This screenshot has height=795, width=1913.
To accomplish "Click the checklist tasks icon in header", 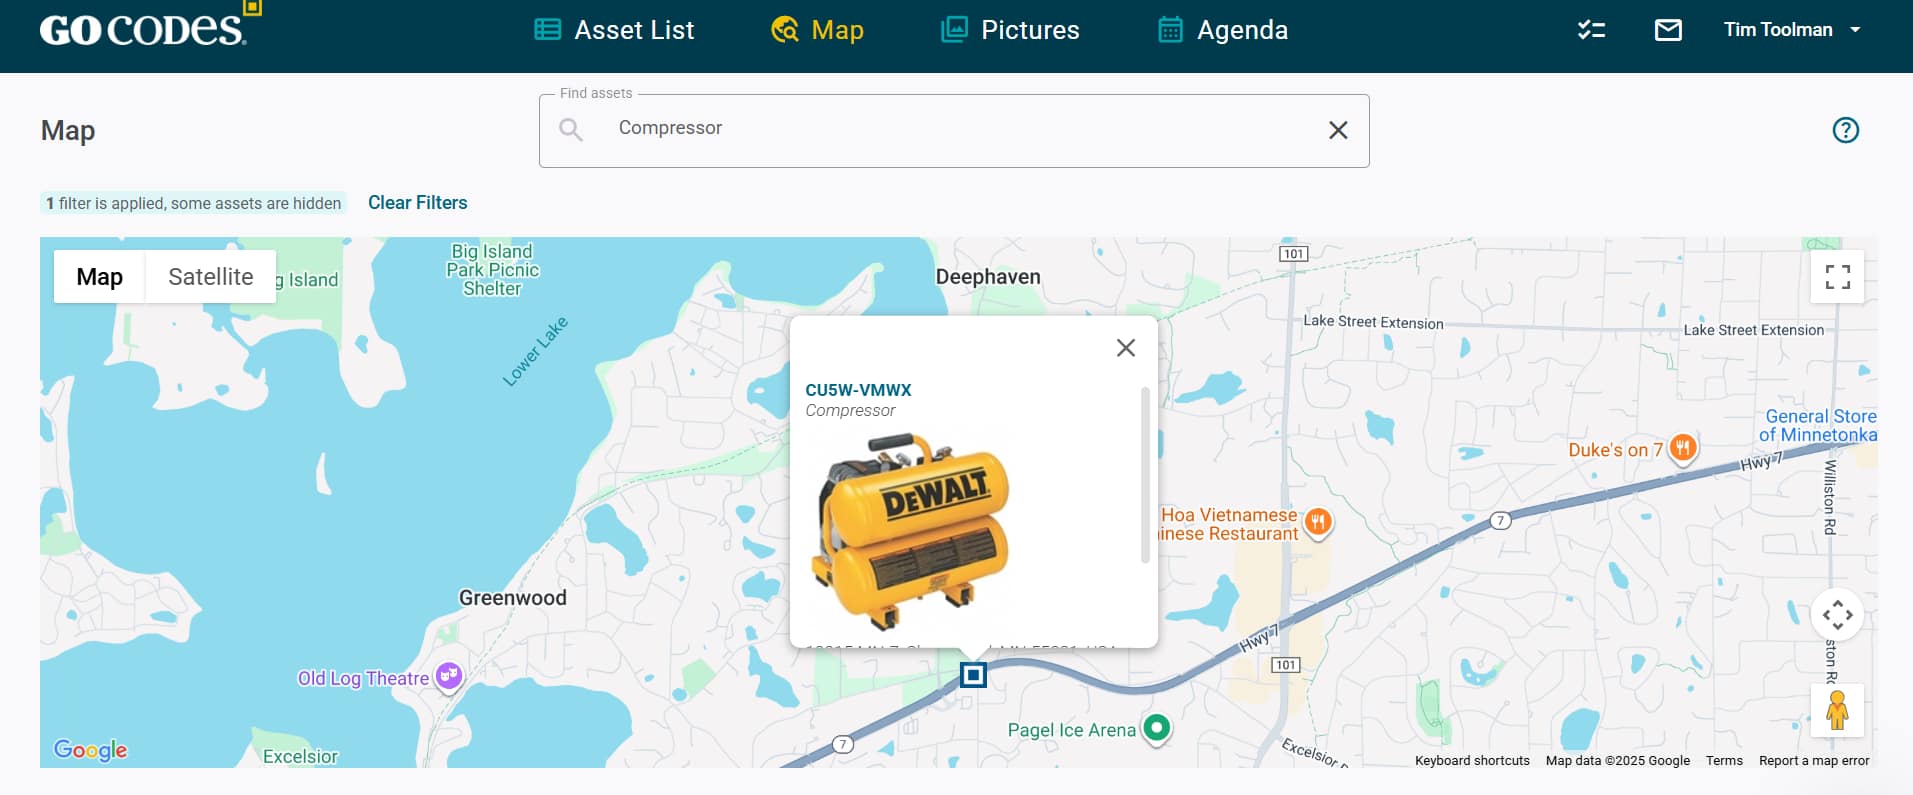I will coord(1591,30).
